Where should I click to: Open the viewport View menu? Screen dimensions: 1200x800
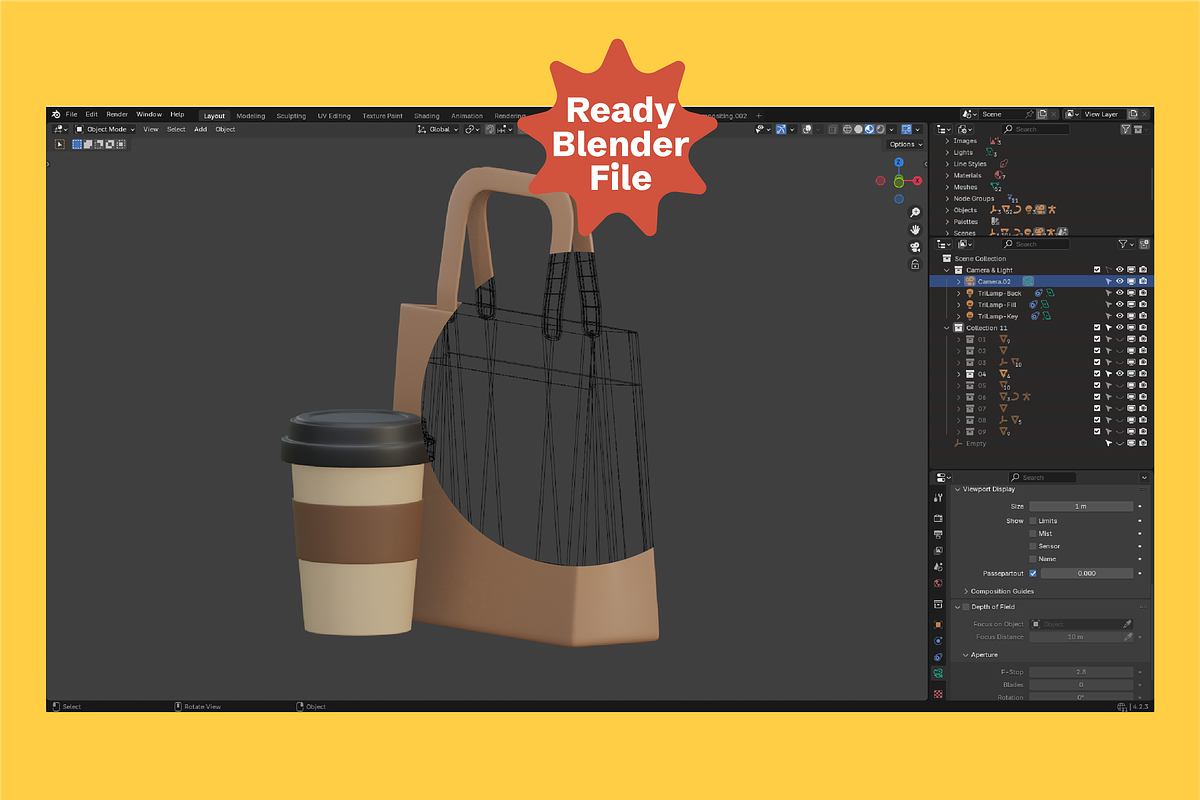click(151, 129)
